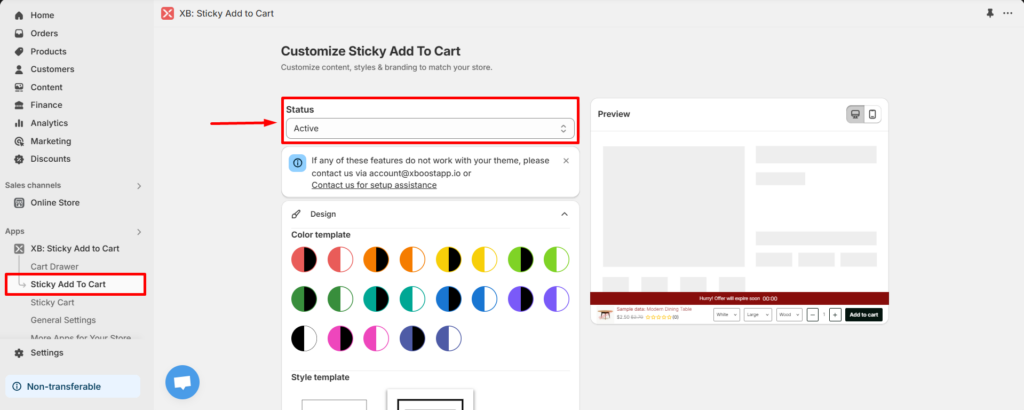The width and height of the screenshot is (1024, 410).
Task: Open the Analytics icon in sidebar
Action: pyautogui.click(x=19, y=123)
